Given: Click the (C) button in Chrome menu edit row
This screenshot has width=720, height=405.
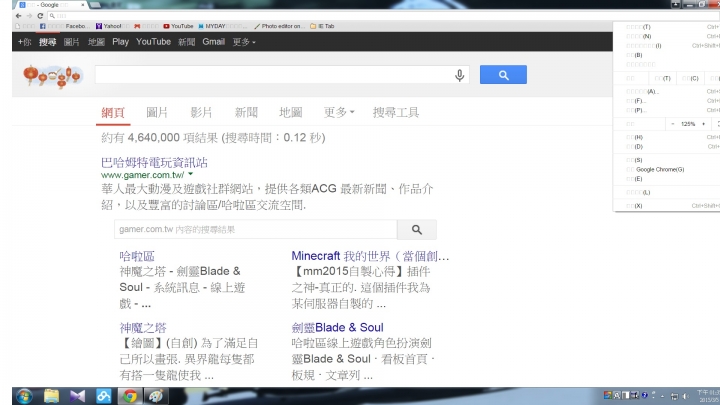Looking at the screenshot, I should coord(690,79).
